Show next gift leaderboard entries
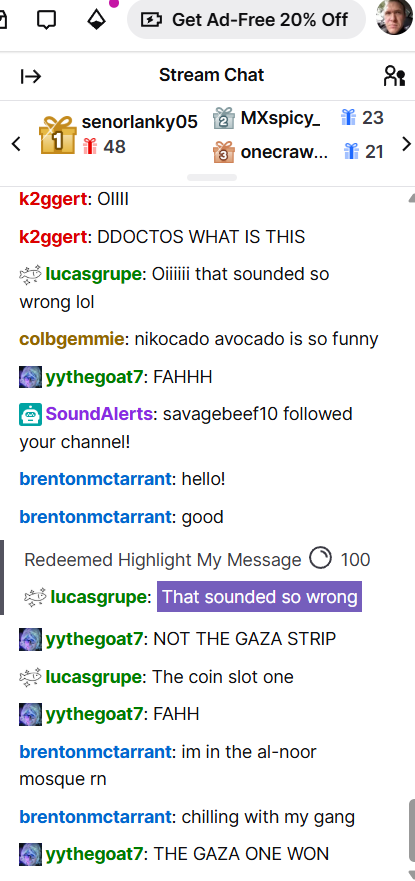Viewport: 415px width, 881px height. pyautogui.click(x=406, y=144)
